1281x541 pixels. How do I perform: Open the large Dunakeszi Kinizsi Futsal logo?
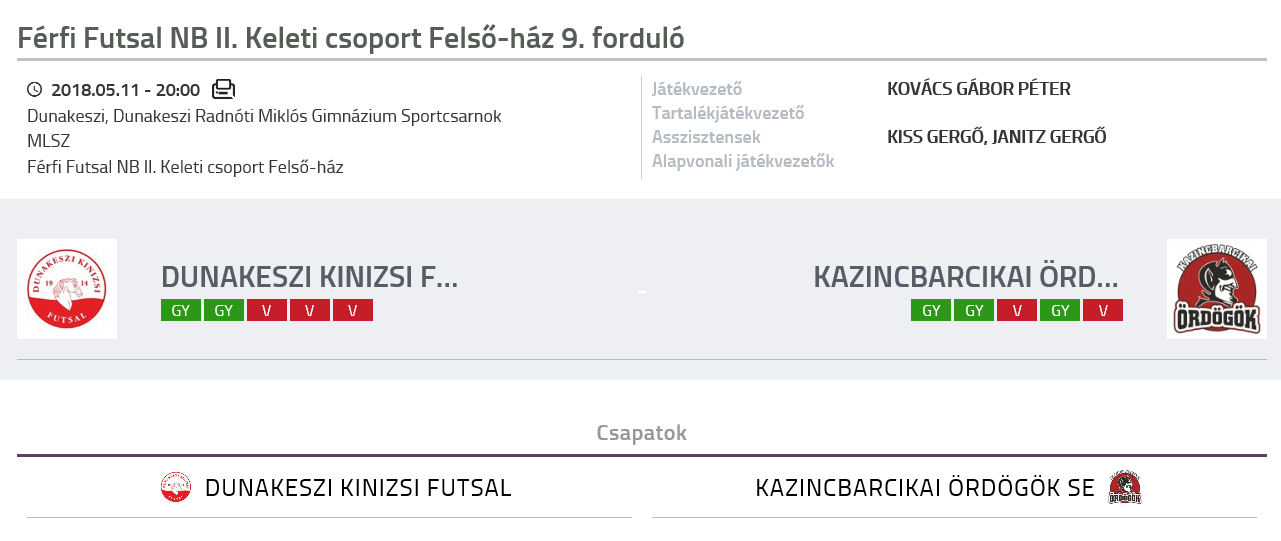point(67,288)
